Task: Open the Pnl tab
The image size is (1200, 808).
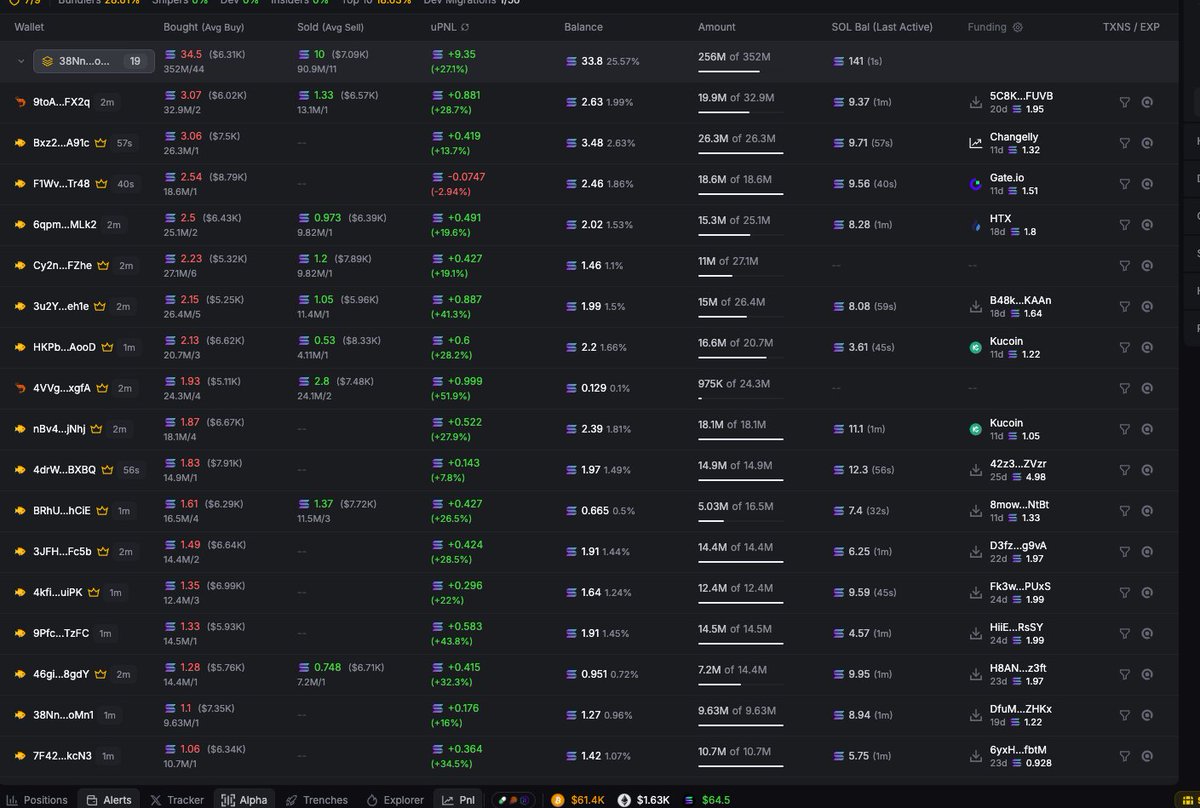Action: (x=458, y=800)
